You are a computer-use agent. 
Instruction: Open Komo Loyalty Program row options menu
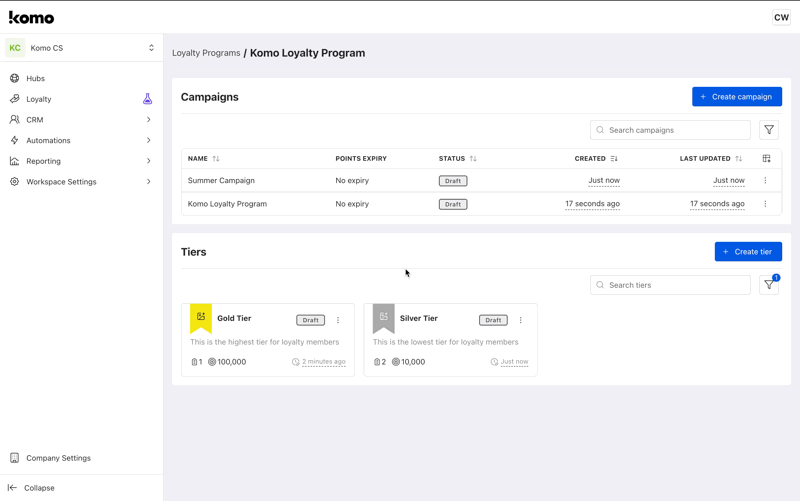coord(765,204)
